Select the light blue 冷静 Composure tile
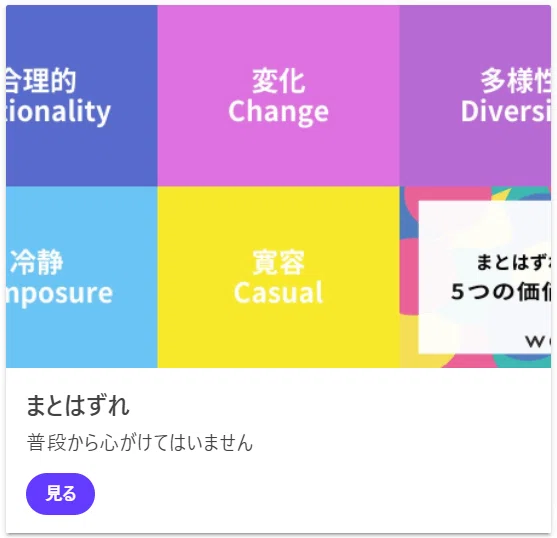This screenshot has height=538, width=557. 82,277
